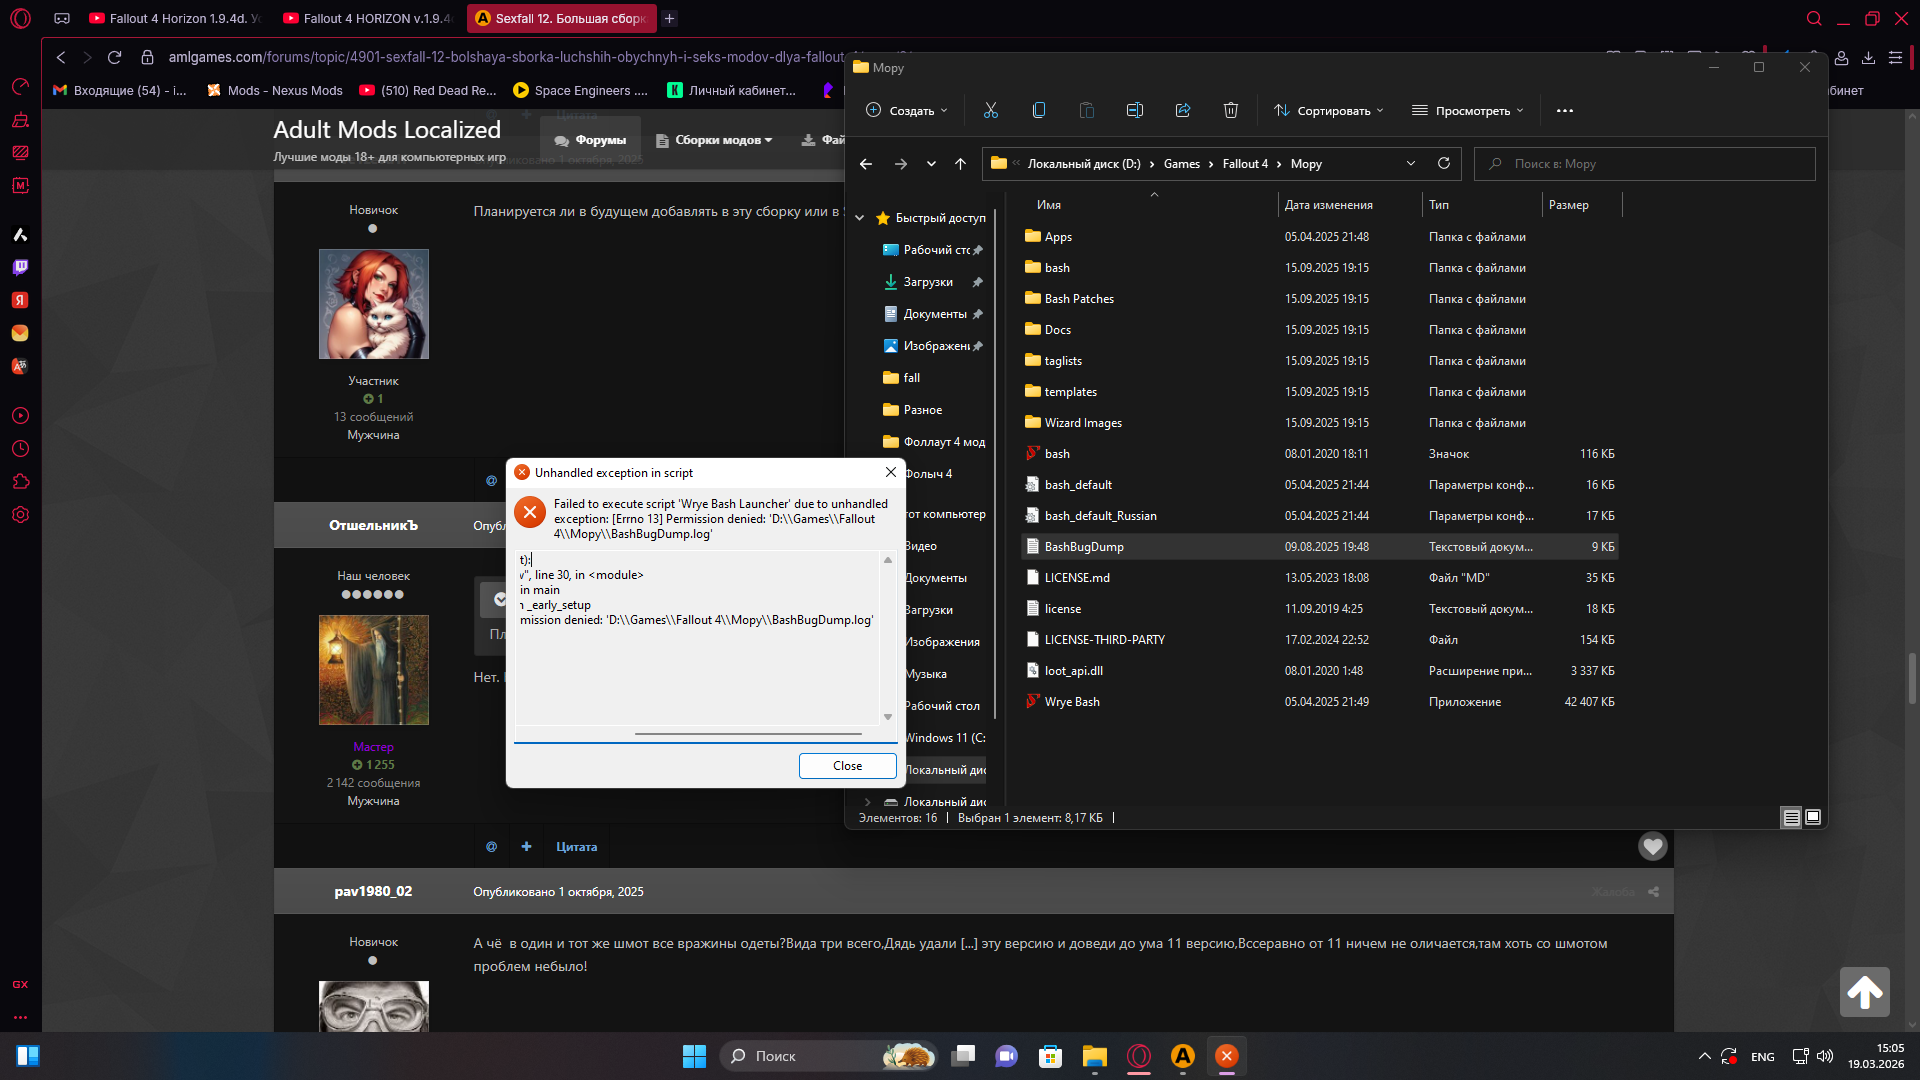Open File Explorer from the taskbar
This screenshot has height=1080, width=1920.
pyautogui.click(x=1094, y=1056)
